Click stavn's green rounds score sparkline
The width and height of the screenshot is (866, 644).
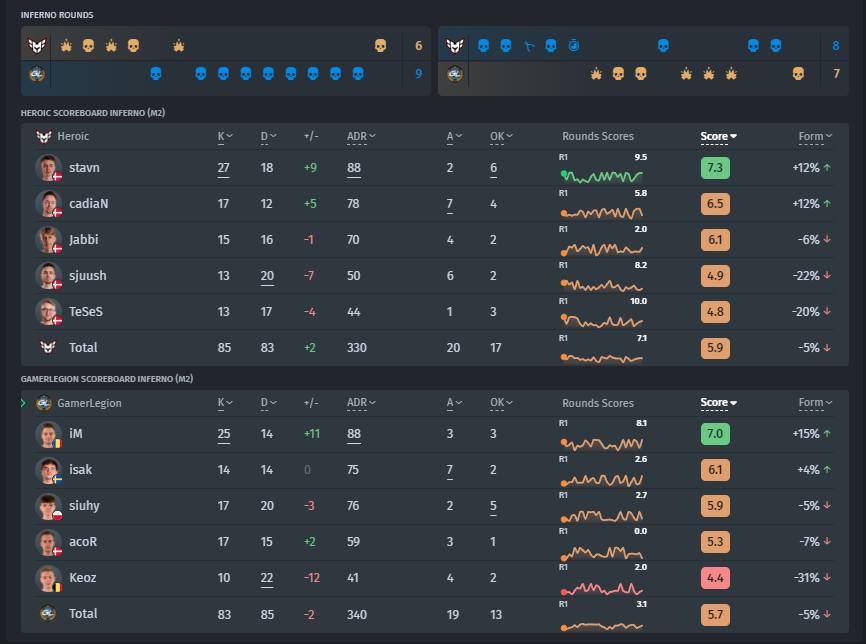click(602, 176)
